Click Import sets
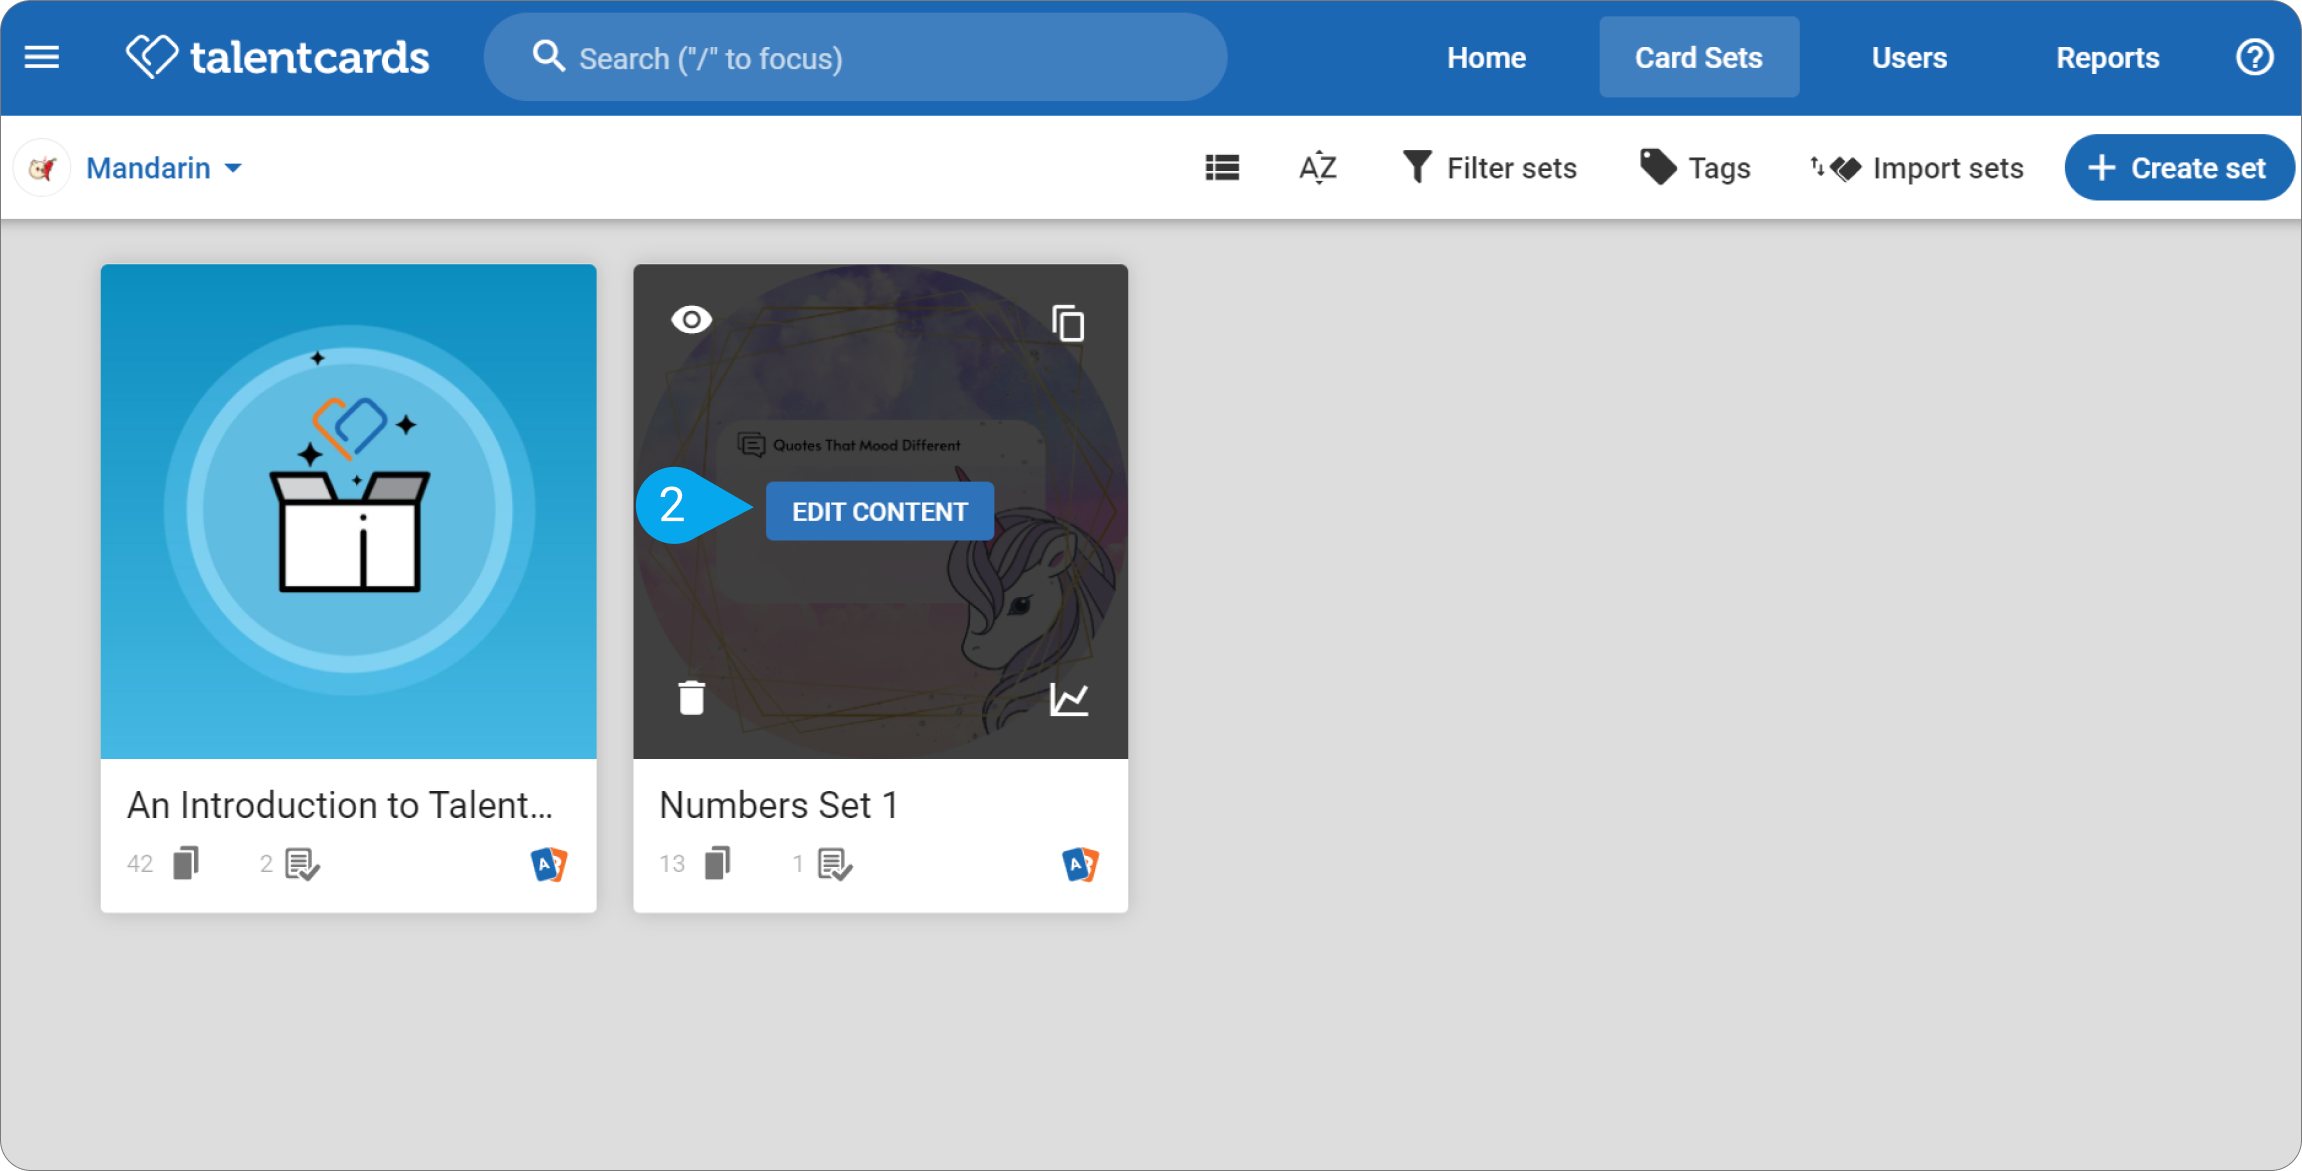 1916,167
